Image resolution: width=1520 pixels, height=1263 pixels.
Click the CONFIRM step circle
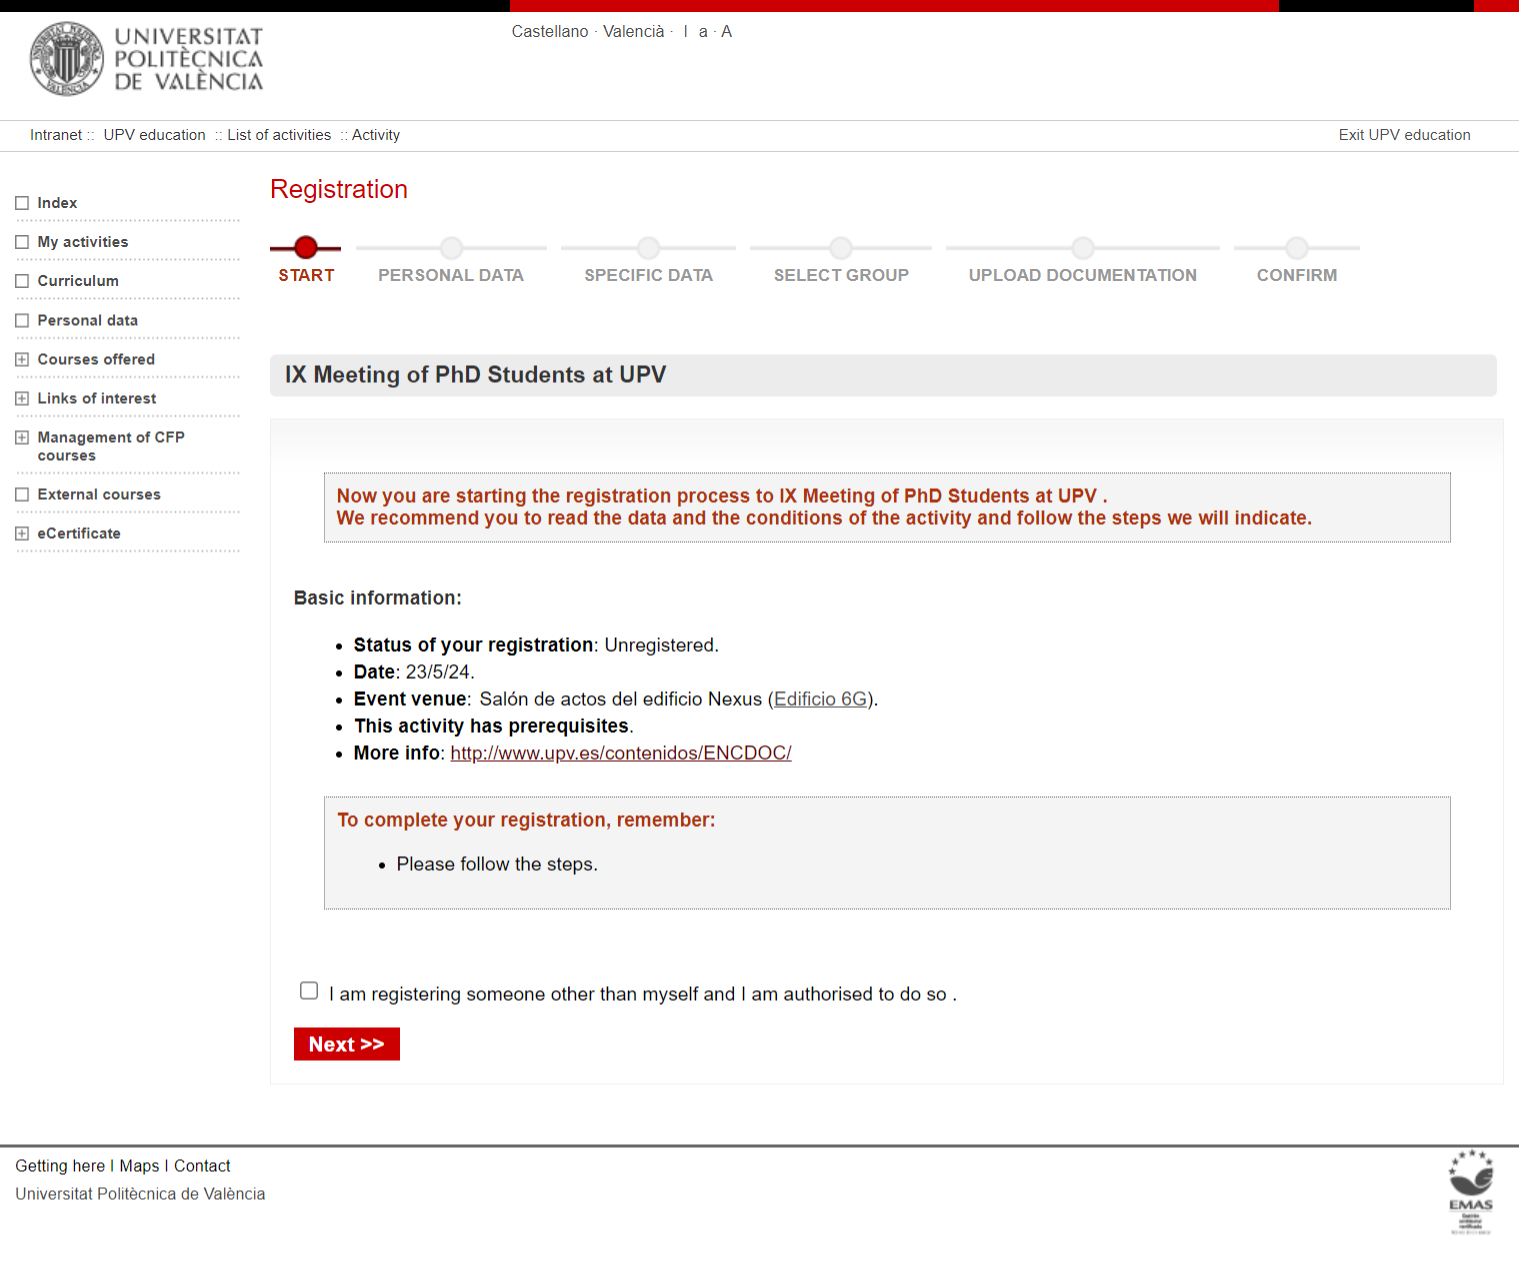(1297, 248)
